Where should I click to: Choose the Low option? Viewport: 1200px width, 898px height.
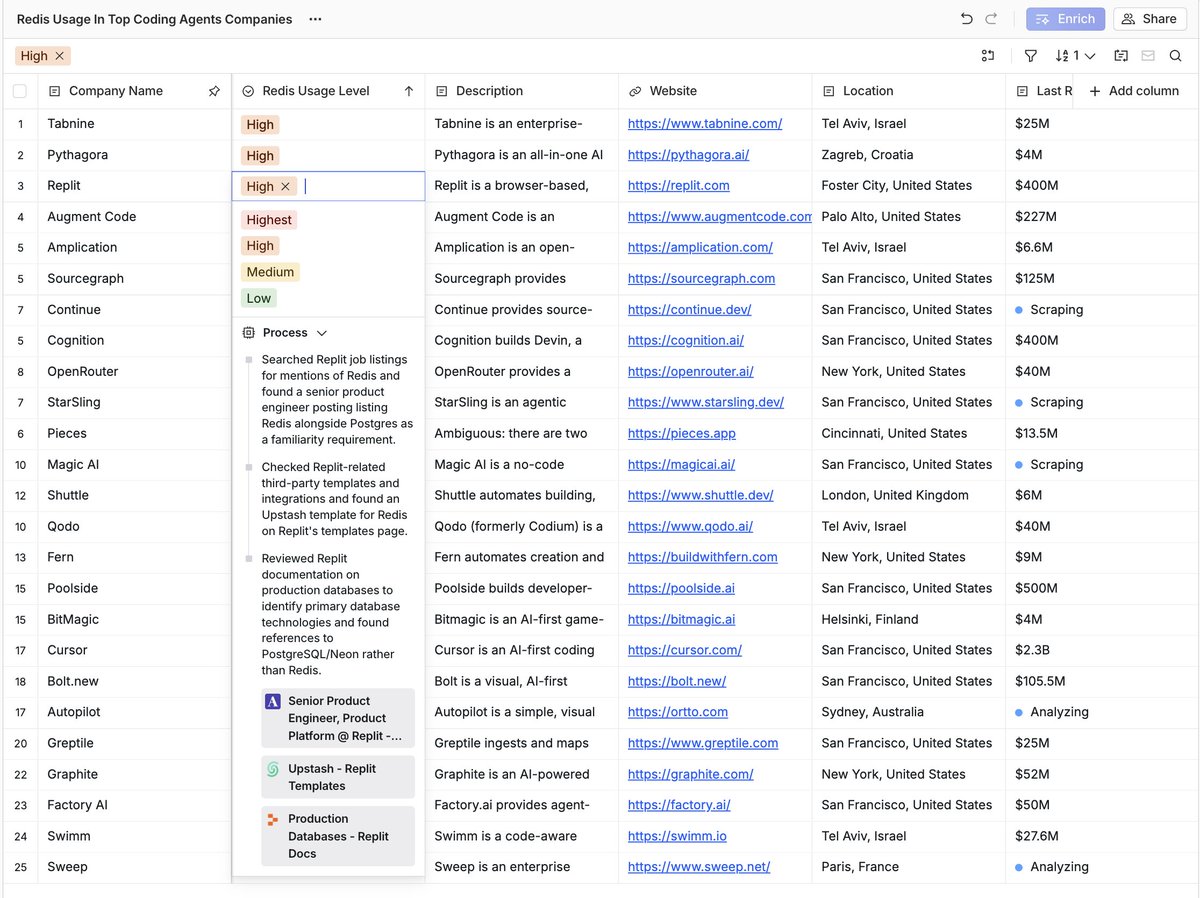click(259, 298)
